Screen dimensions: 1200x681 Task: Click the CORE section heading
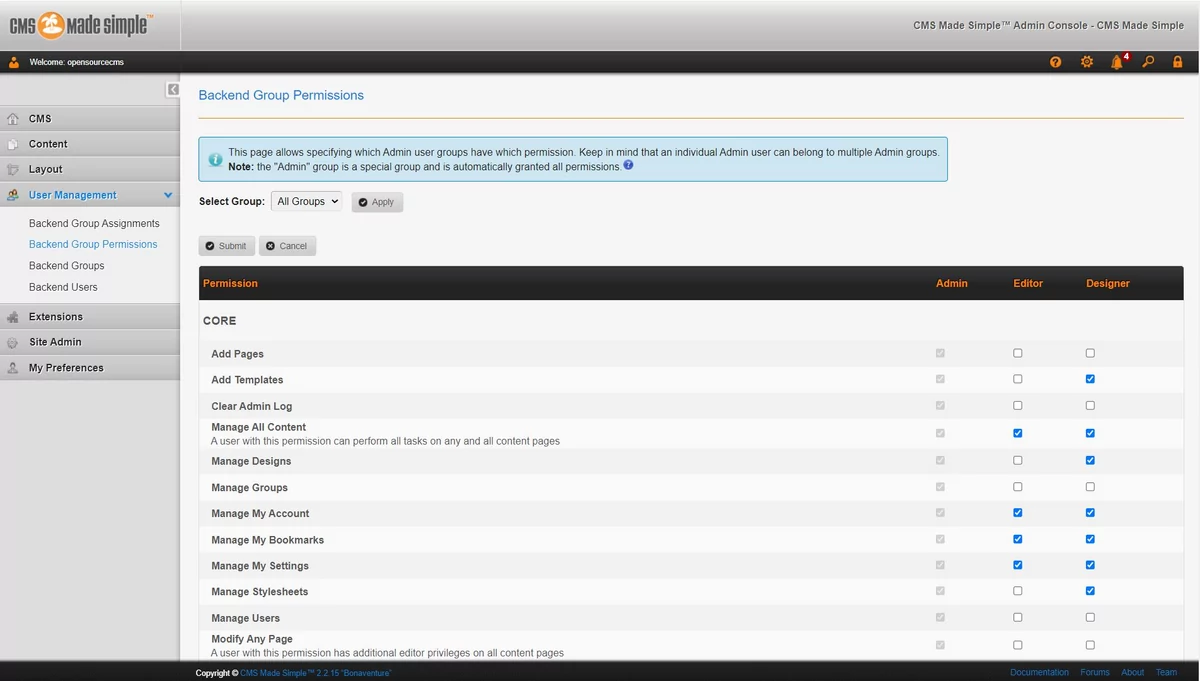pos(220,321)
